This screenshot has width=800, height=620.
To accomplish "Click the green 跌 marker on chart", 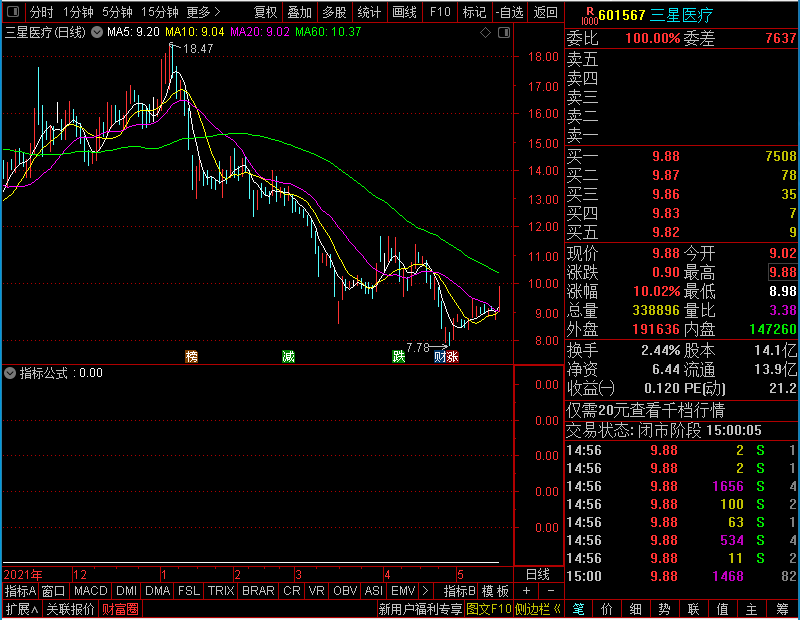I will click(x=398, y=356).
